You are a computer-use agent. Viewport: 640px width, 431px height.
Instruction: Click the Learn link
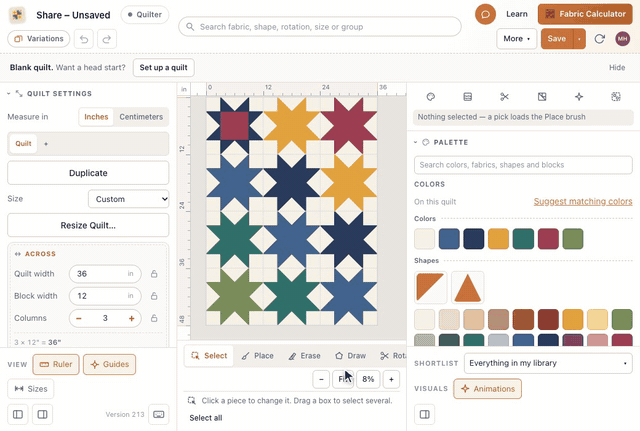[517, 14]
